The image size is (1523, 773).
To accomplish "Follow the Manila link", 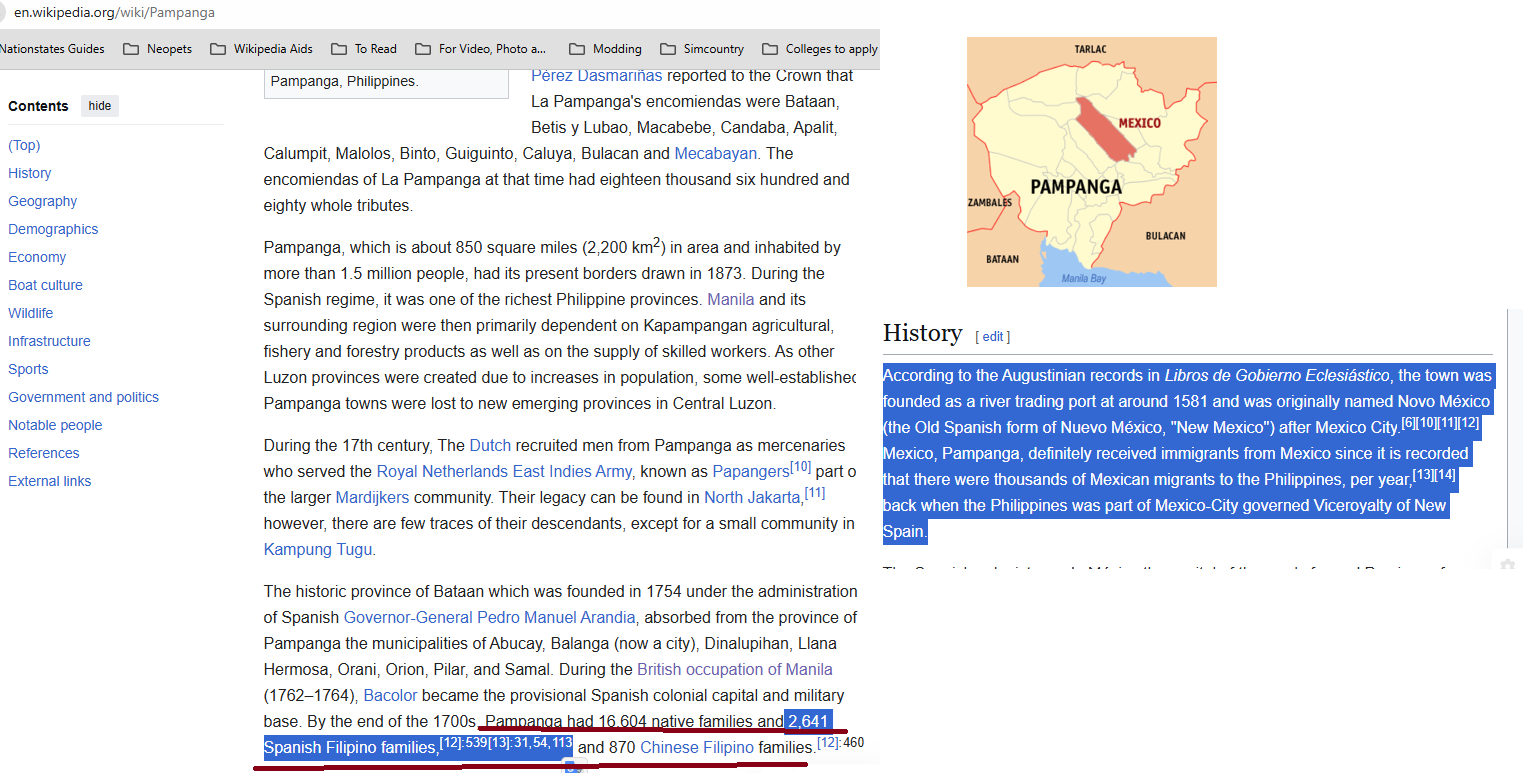I will pos(731,299).
